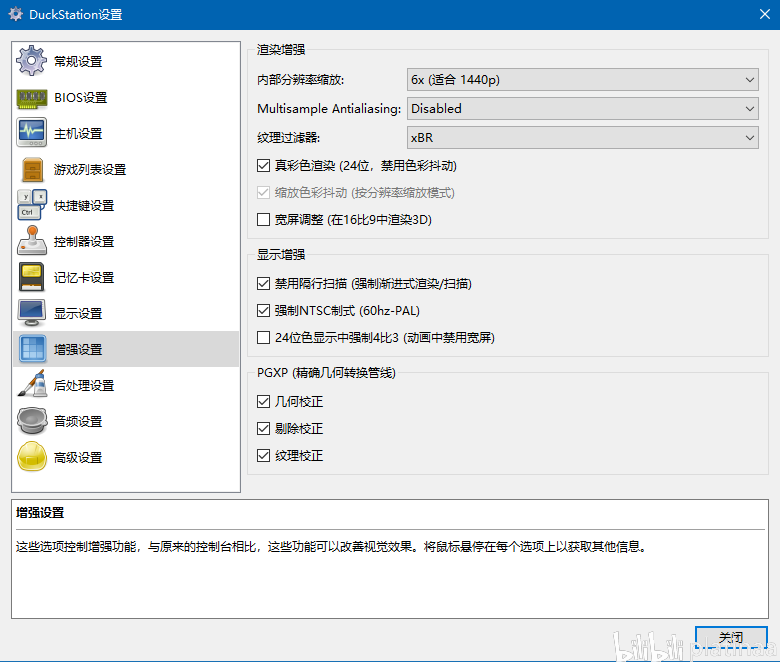Viewport: 780px width, 662px height.
Task: Select 高级设置 label
Action: point(78,457)
